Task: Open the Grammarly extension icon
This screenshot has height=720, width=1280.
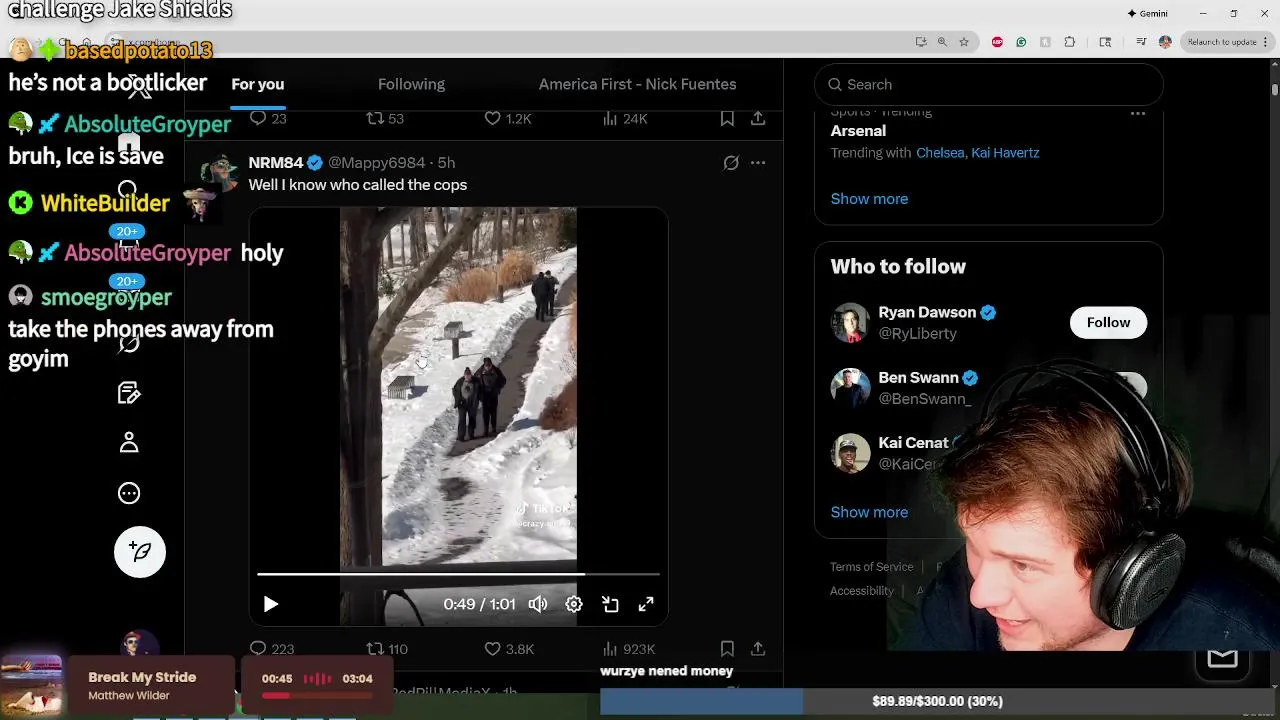Action: pyautogui.click(x=1021, y=42)
